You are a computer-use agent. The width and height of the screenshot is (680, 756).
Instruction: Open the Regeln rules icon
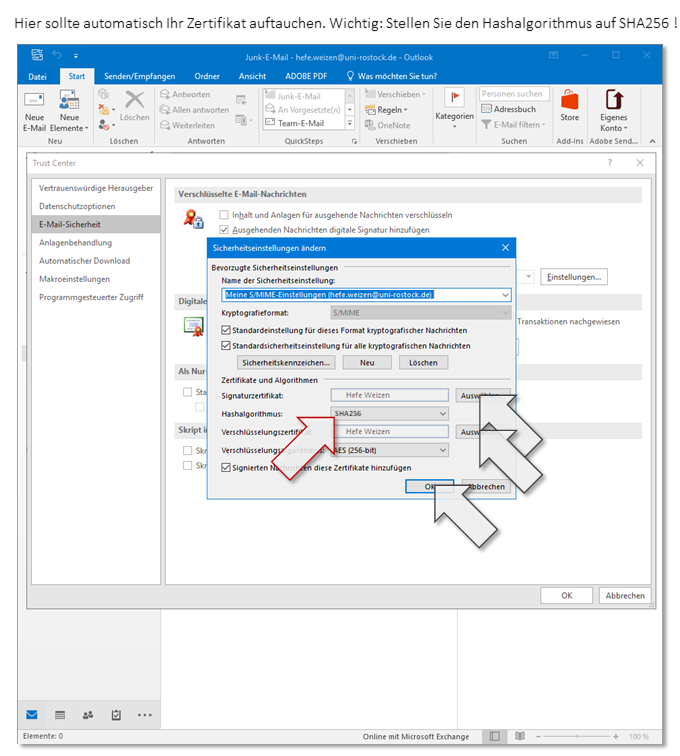[370, 110]
